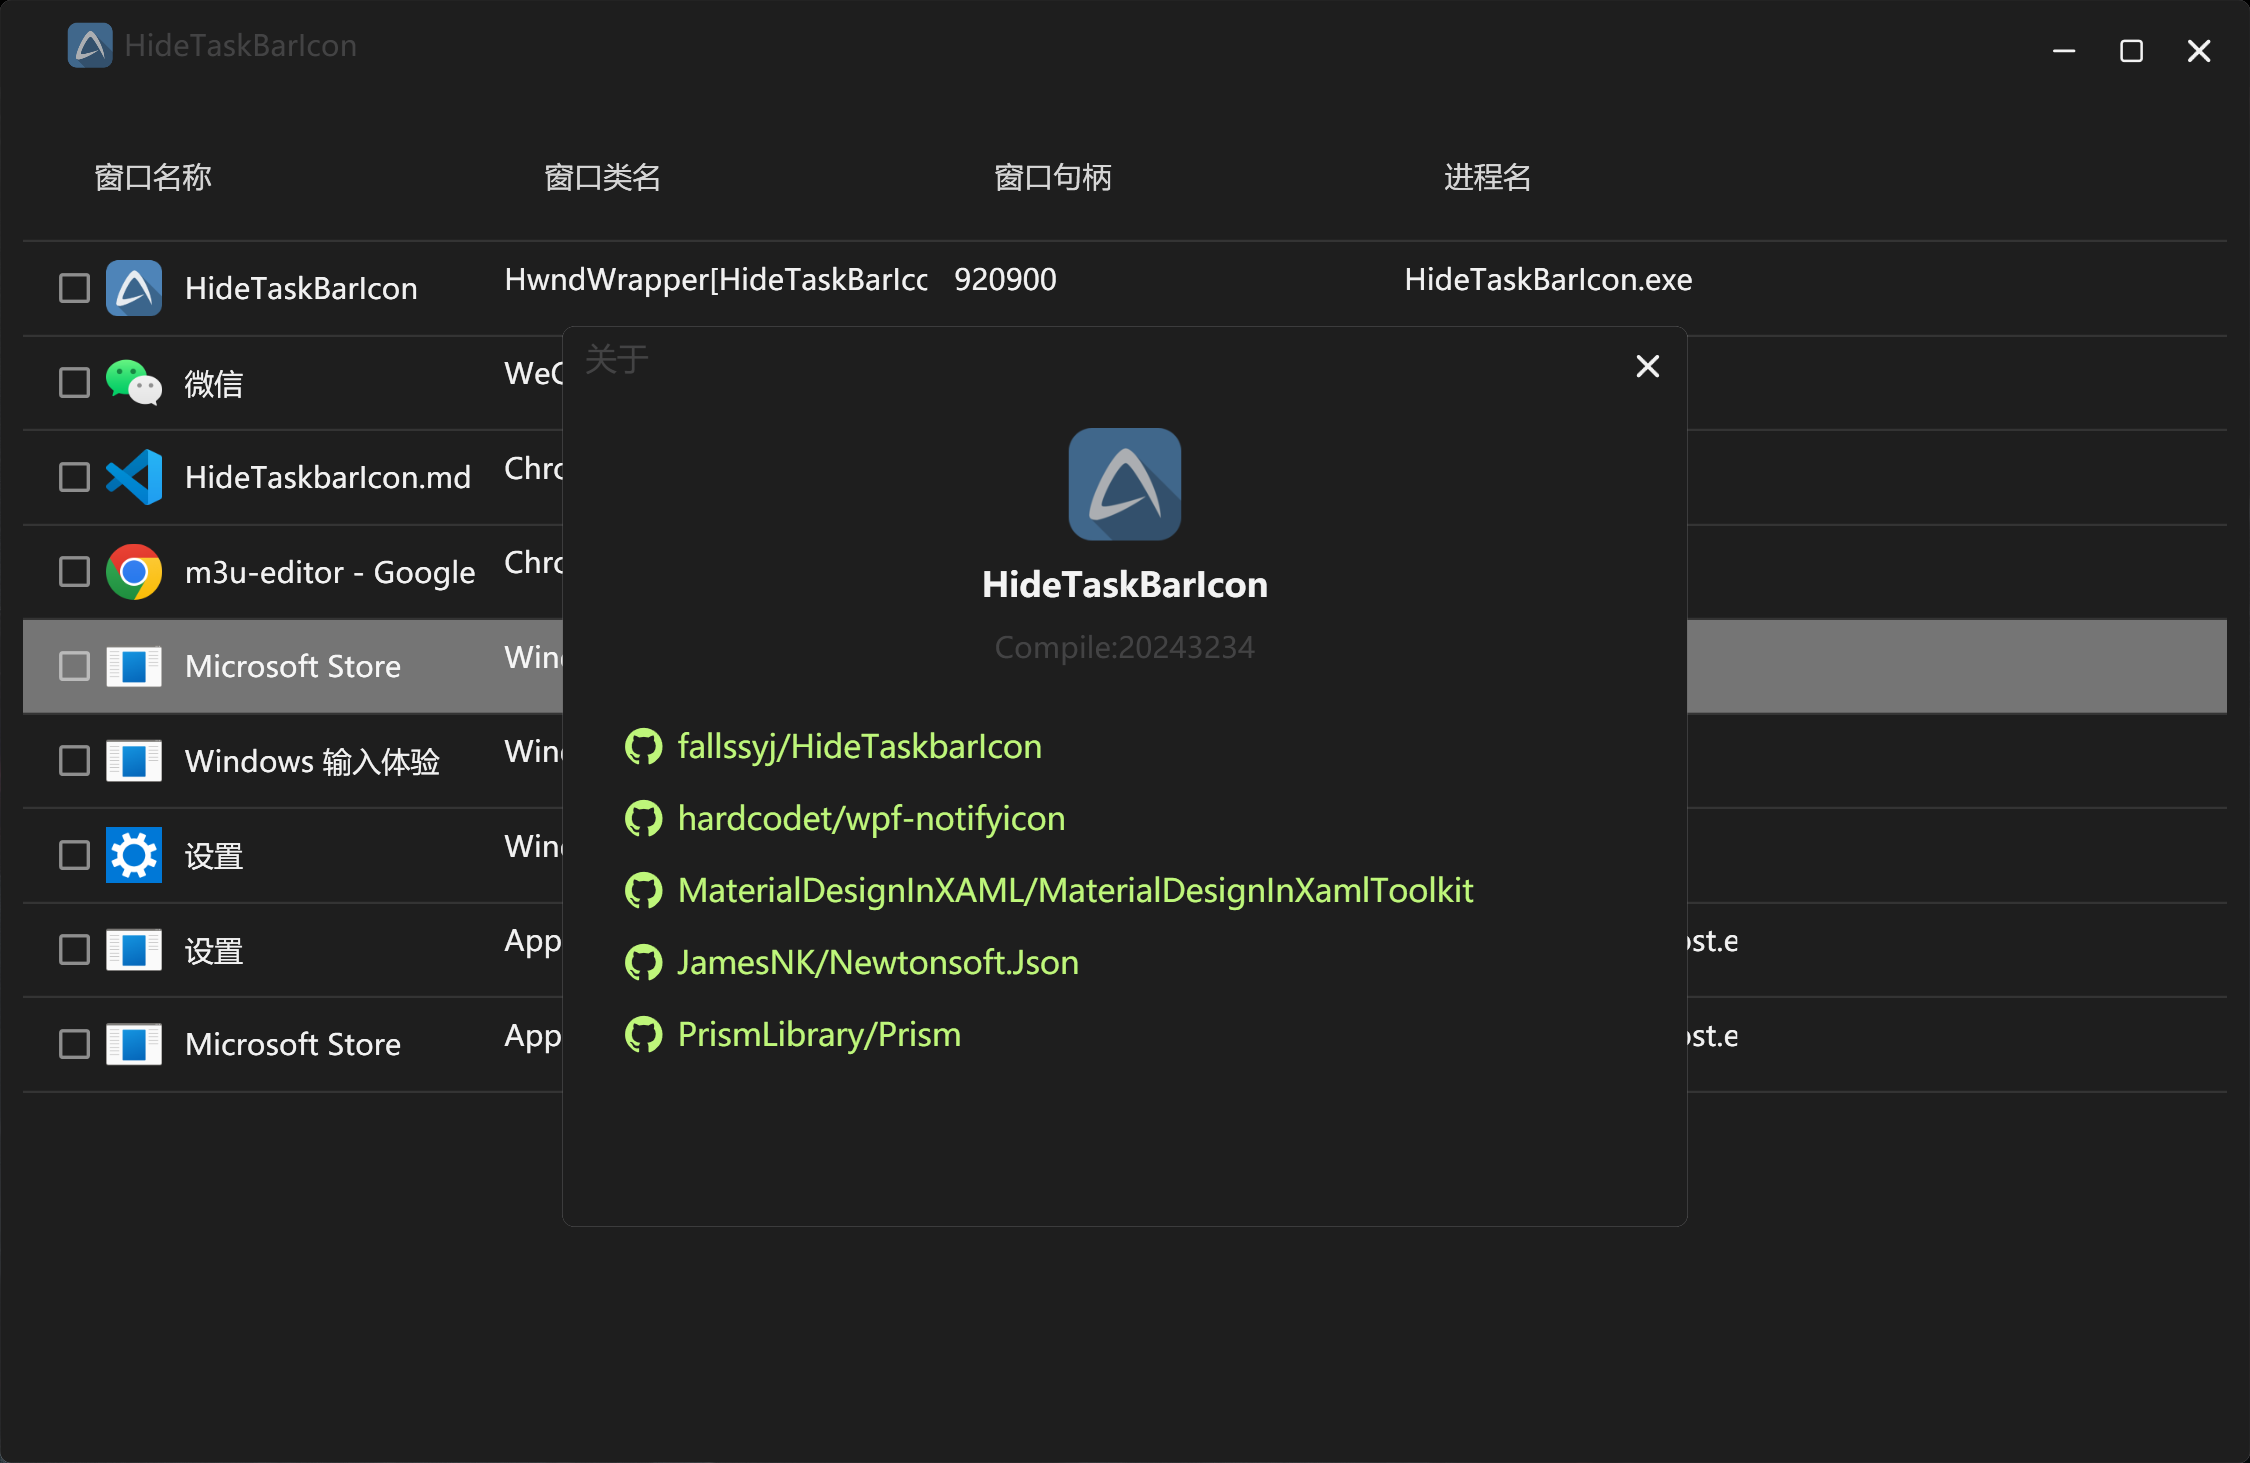Screen dimensions: 2250x1463
Task: Open the JamesNK/Newtonsoft.Json link
Action: tap(877, 962)
